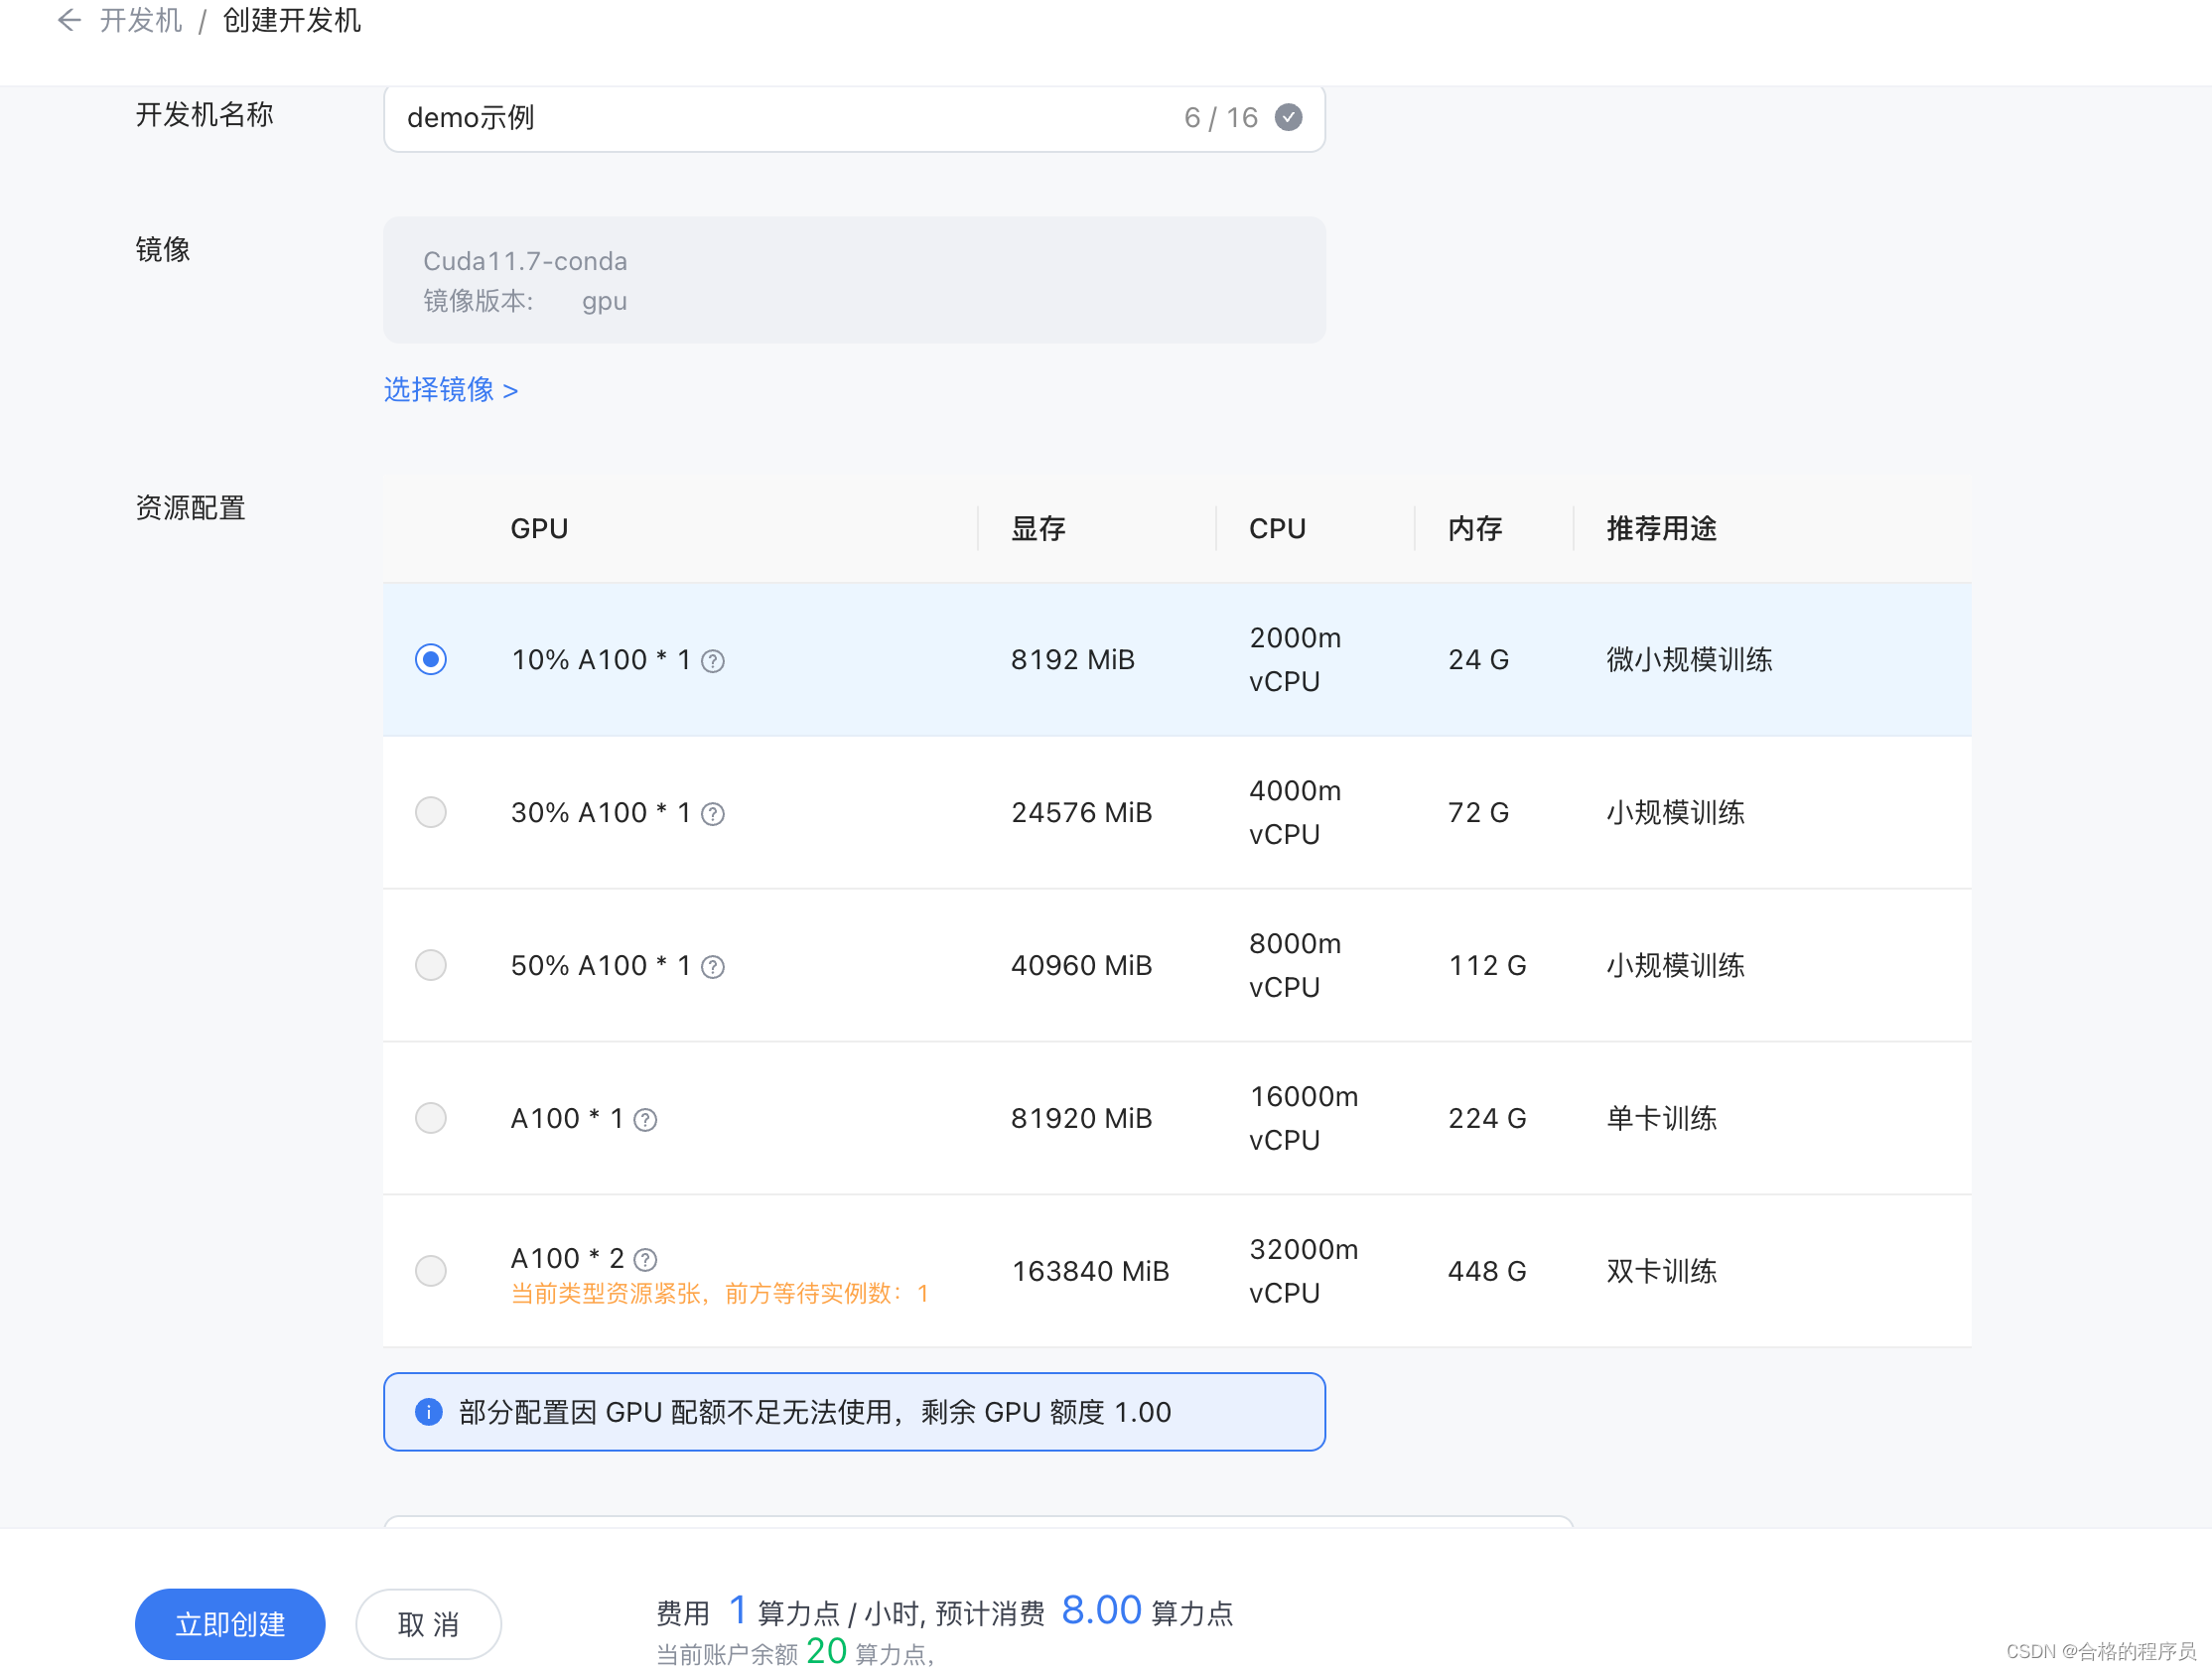The height and width of the screenshot is (1670, 2212).
Task: Click the 24576 MiB cell
Action: pyautogui.click(x=1081, y=813)
